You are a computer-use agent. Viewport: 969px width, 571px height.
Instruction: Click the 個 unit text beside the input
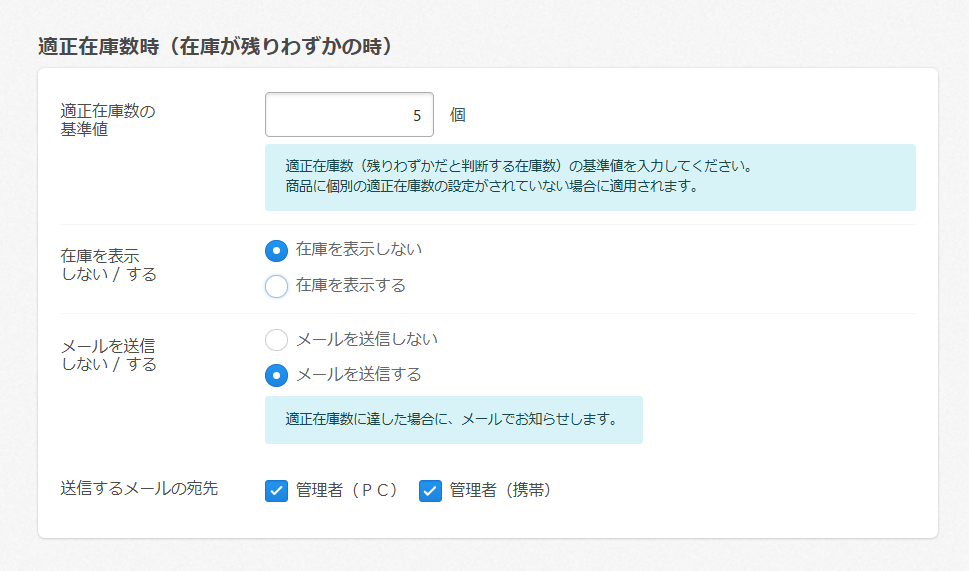click(458, 115)
